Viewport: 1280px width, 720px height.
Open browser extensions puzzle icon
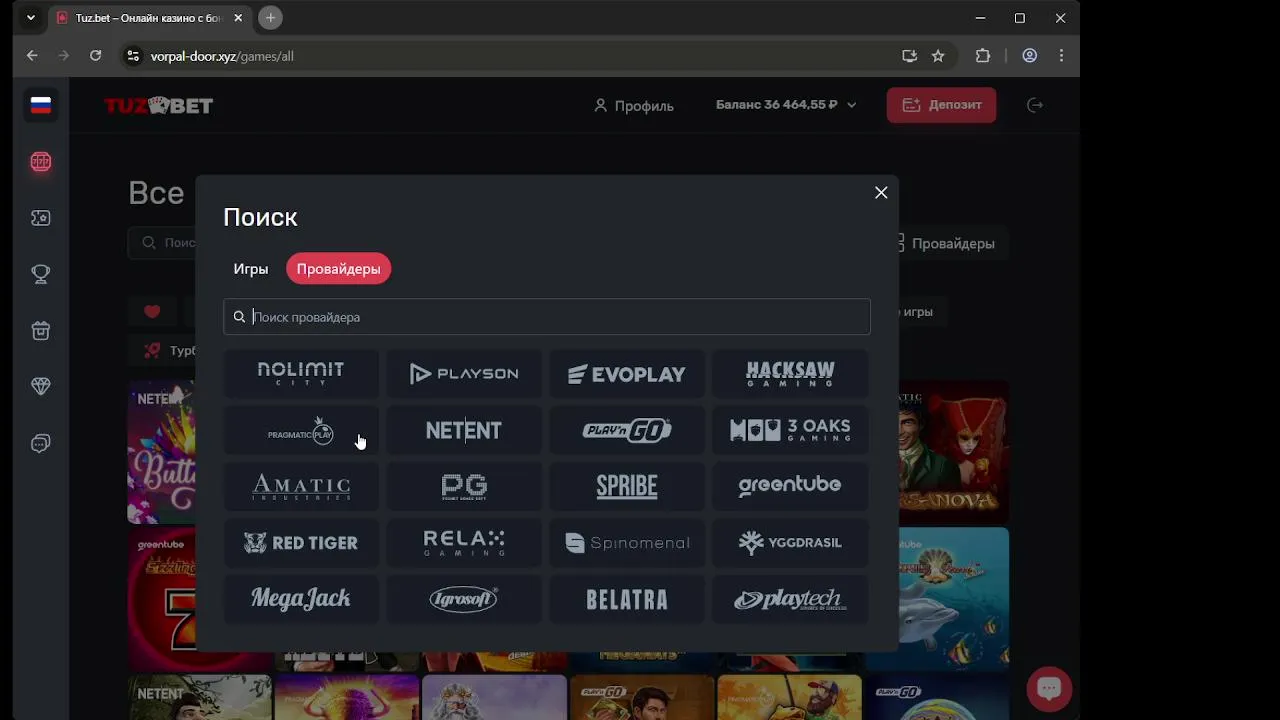[x=983, y=56]
